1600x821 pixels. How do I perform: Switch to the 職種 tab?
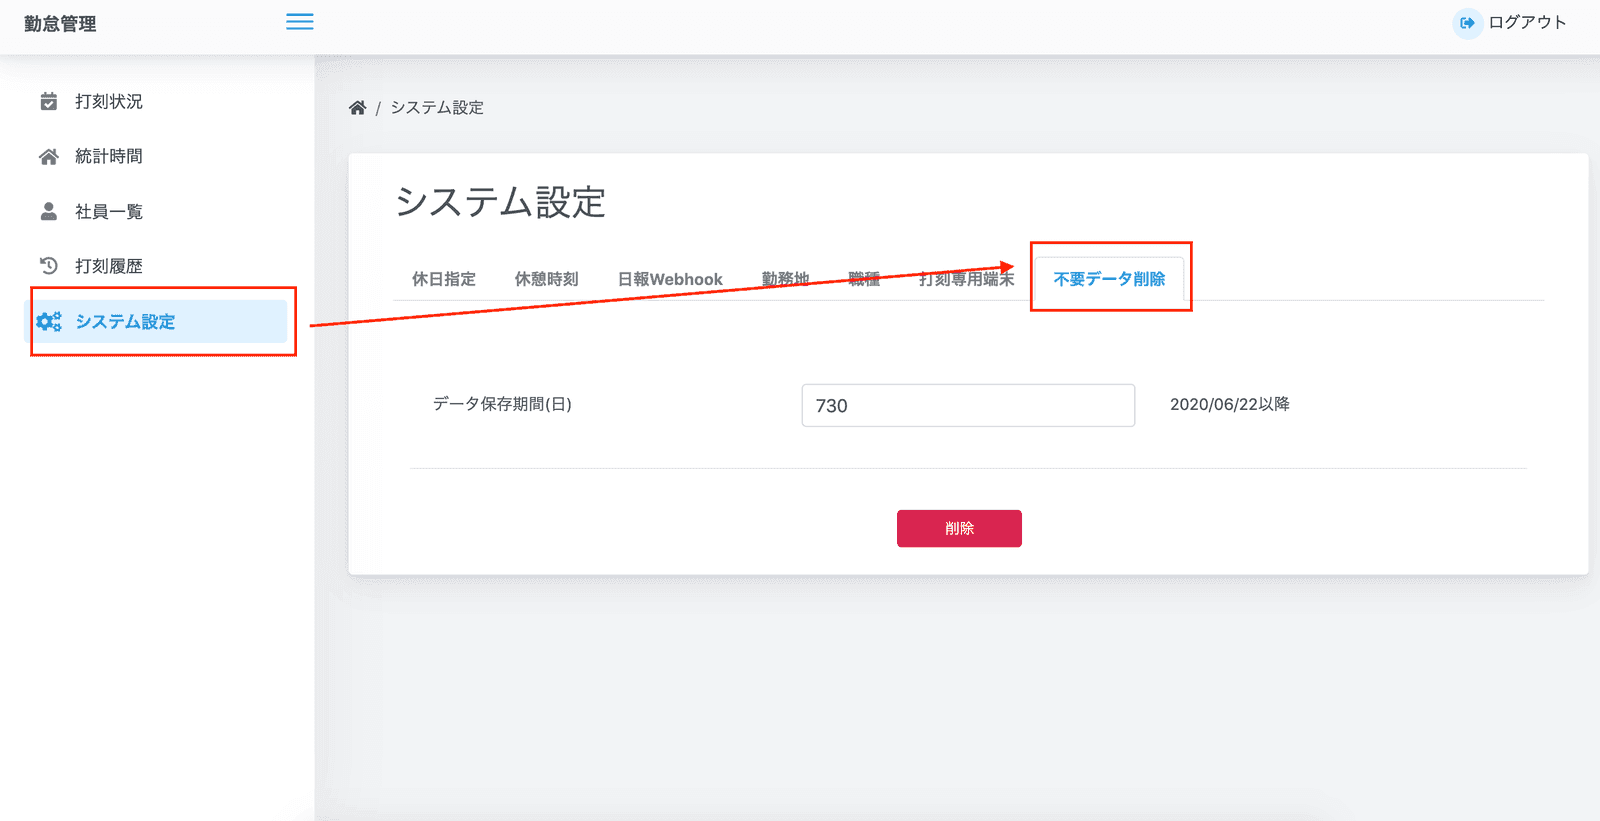click(x=864, y=279)
